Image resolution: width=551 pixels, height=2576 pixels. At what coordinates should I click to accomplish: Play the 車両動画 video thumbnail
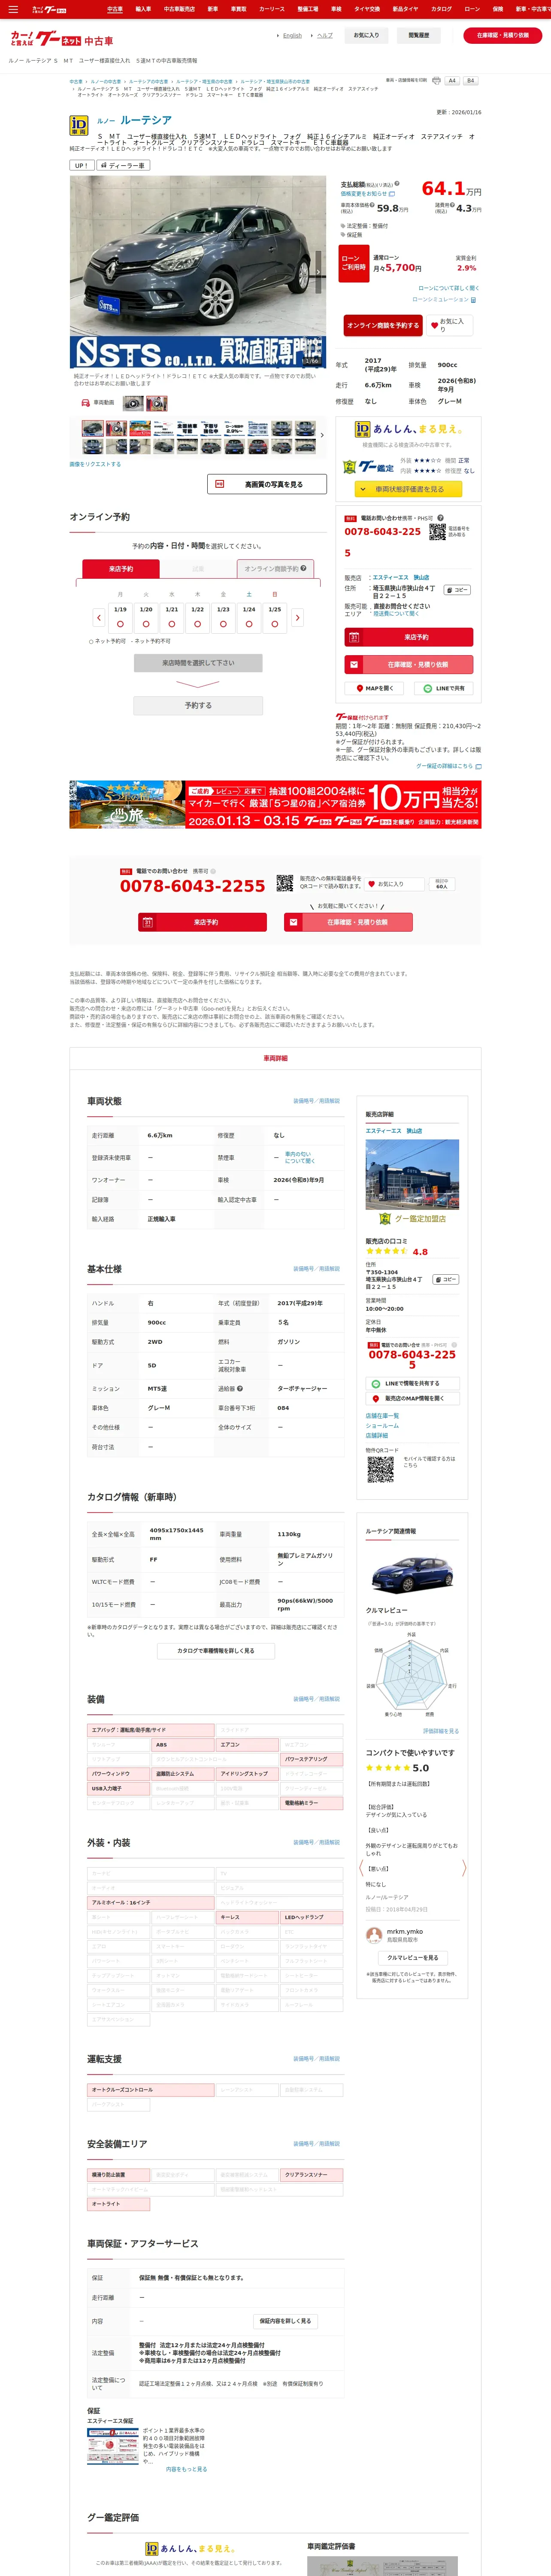point(133,403)
